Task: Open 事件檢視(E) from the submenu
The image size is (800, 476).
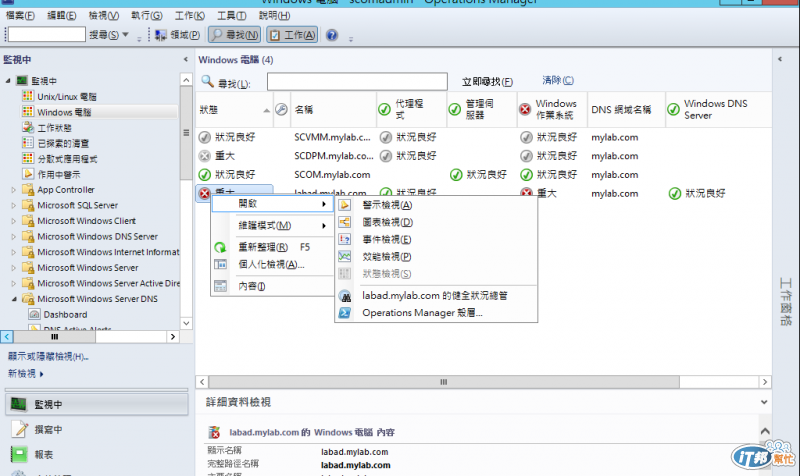Action: pos(436,239)
